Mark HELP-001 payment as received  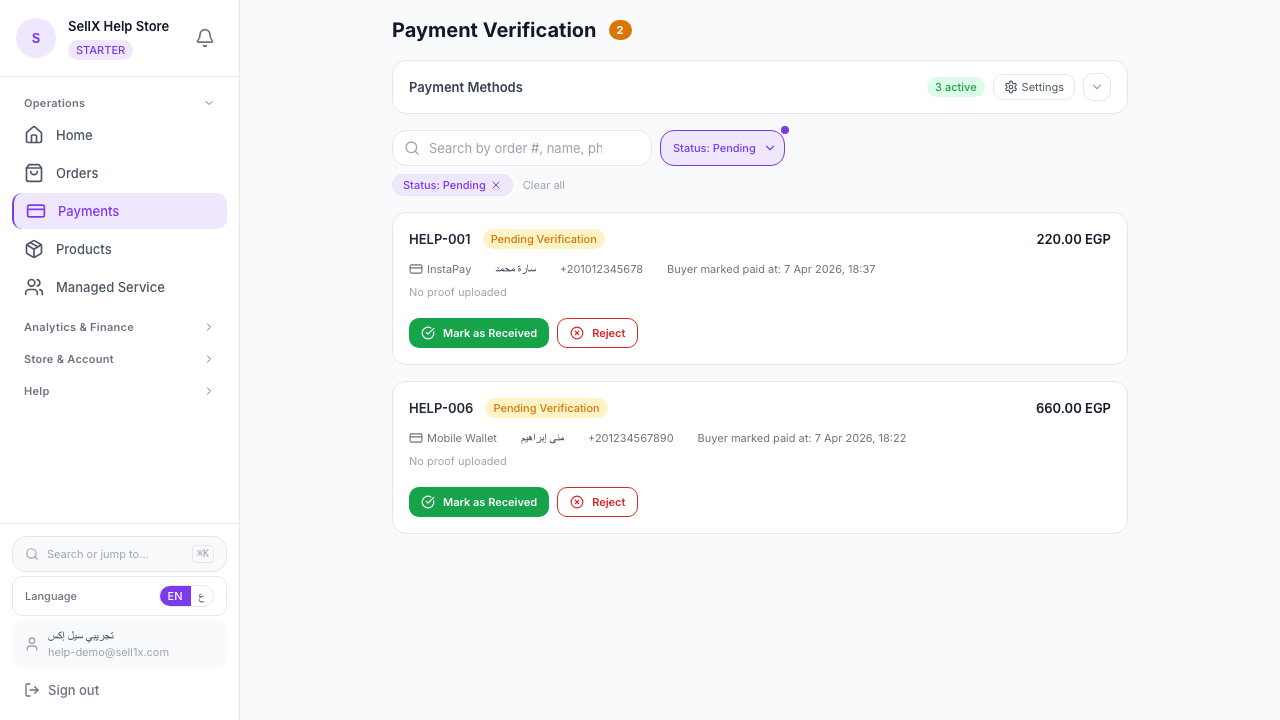[479, 333]
